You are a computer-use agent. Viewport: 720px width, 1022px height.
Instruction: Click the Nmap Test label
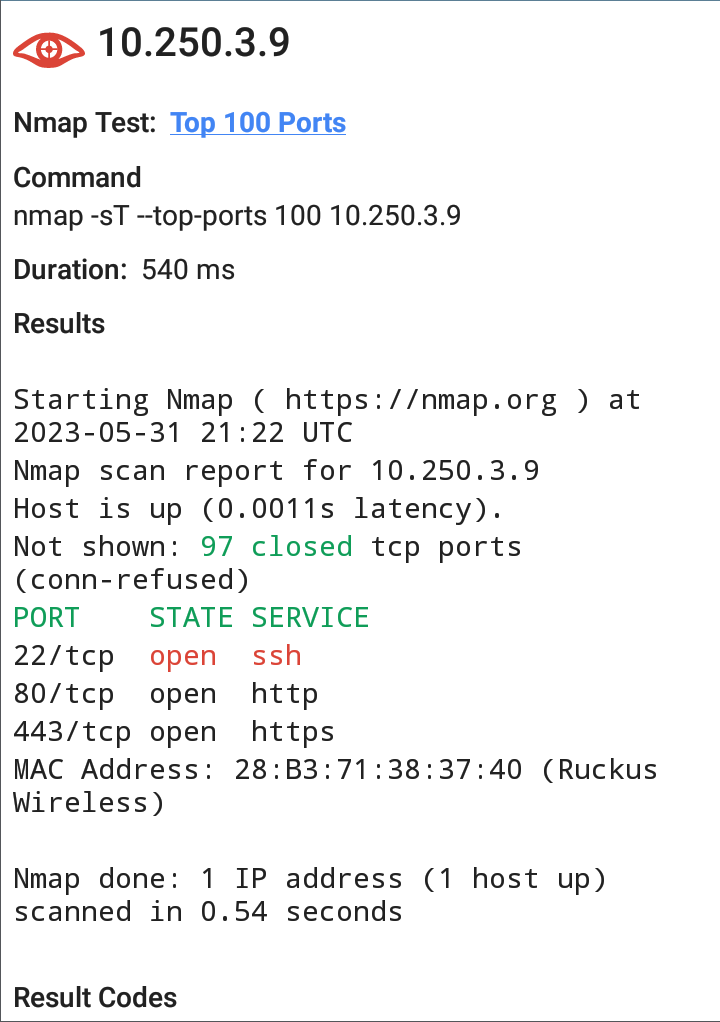pyautogui.click(x=85, y=123)
